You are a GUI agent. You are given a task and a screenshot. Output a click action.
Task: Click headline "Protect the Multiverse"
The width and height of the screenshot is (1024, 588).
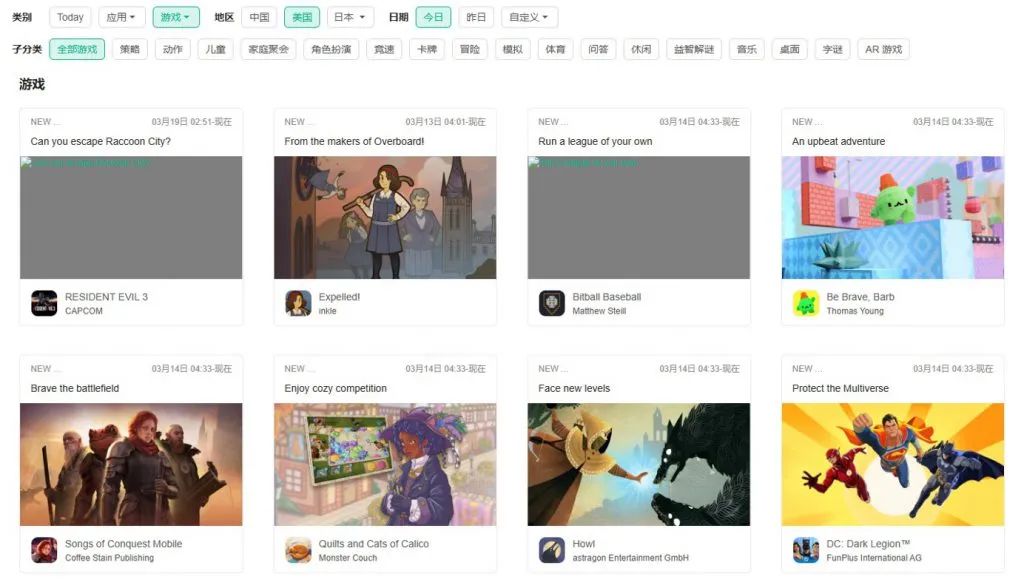pyautogui.click(x=840, y=388)
